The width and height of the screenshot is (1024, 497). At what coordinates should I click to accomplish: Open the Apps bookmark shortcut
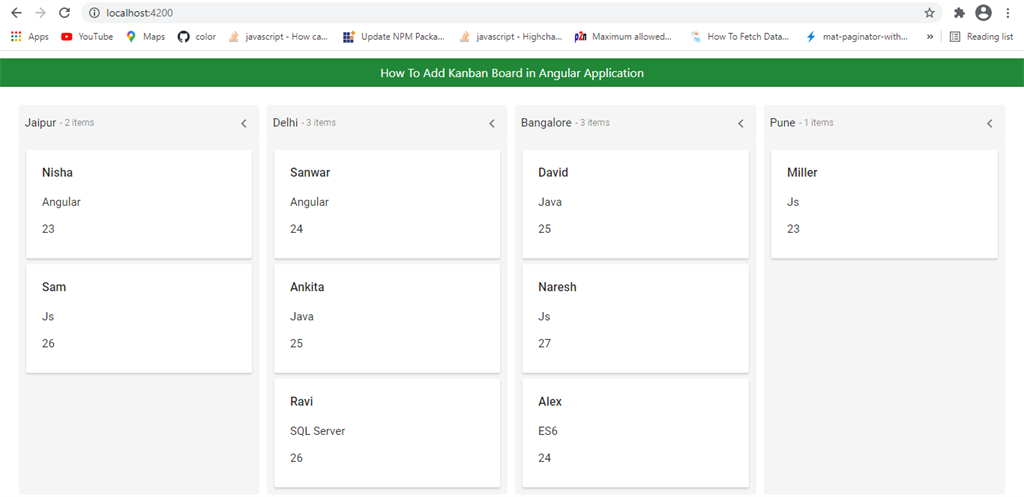[30, 37]
